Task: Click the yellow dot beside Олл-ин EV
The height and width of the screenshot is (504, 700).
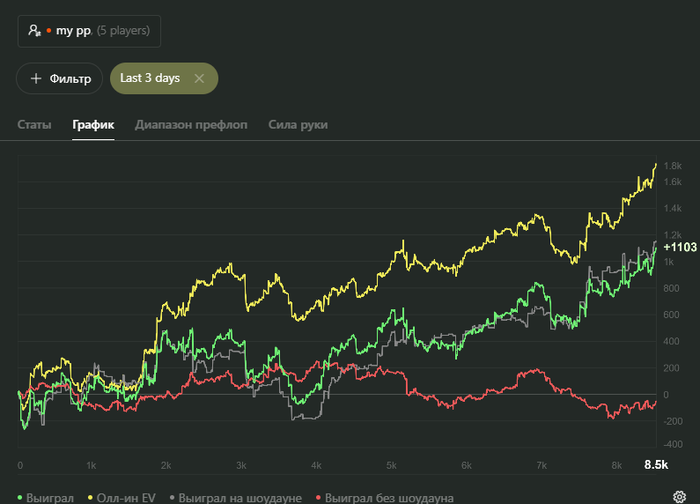Action: coord(92,497)
